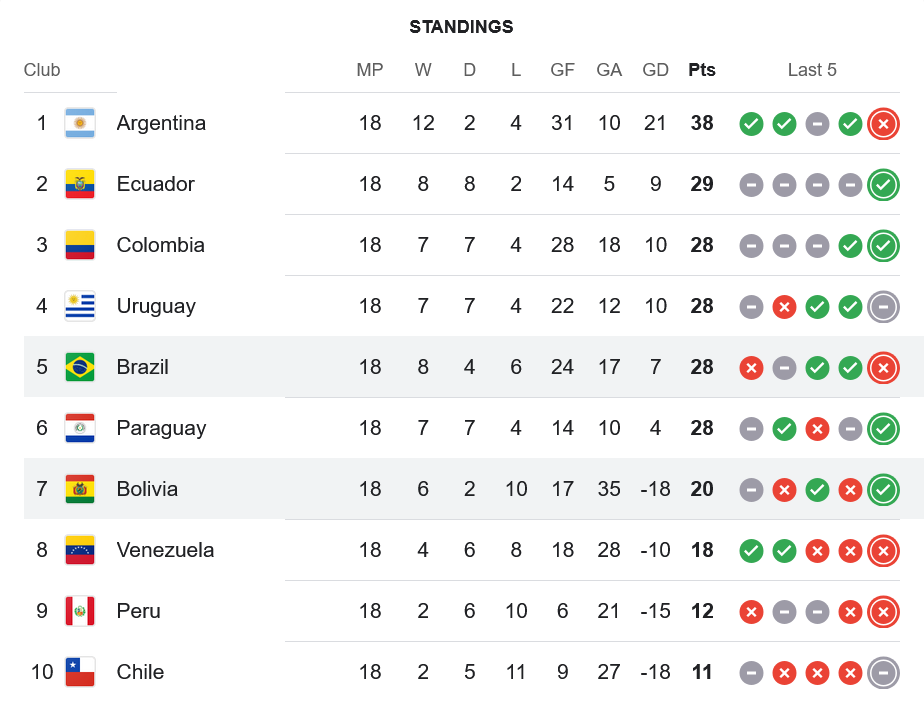Viewport: 924px width, 720px height.
Task: Open the Colombia team link
Action: (x=160, y=245)
